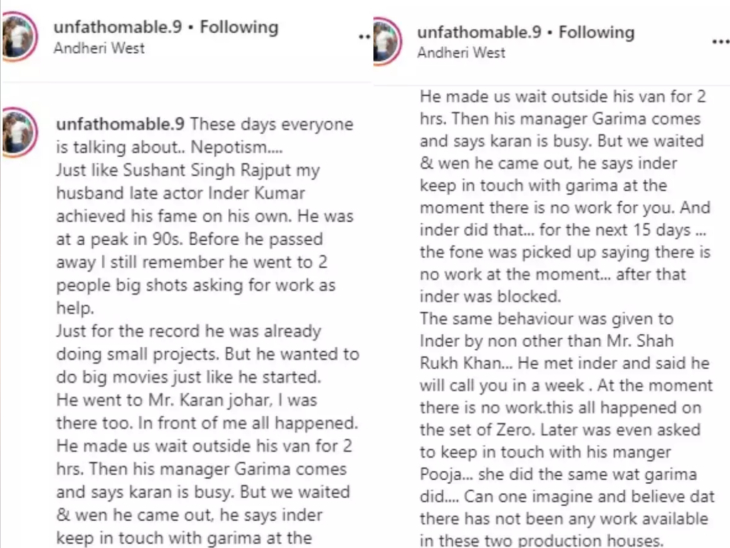Screen dimensions: 730x548
Task: Toggle the Following button on right post
Action: click(596, 32)
